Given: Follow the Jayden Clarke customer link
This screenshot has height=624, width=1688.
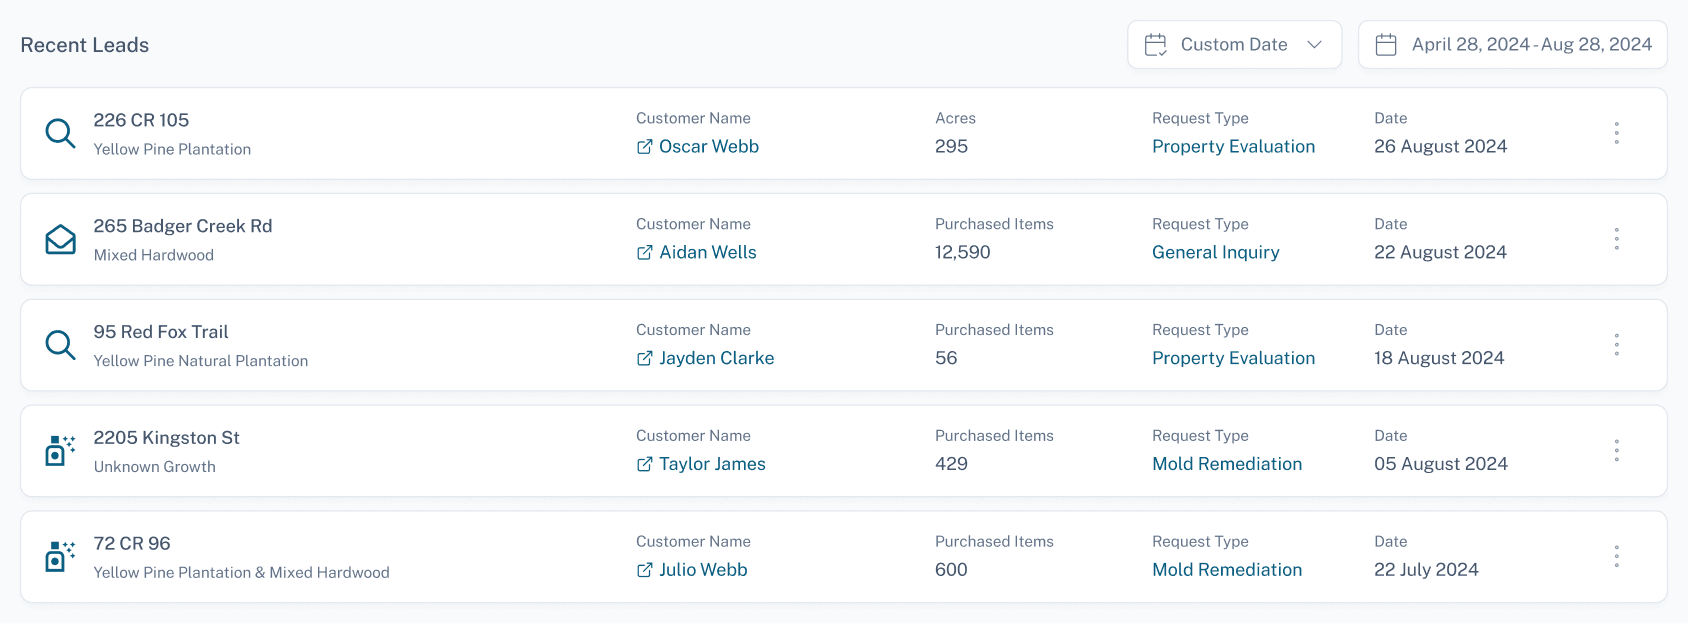Looking at the screenshot, I should pyautogui.click(x=716, y=359).
